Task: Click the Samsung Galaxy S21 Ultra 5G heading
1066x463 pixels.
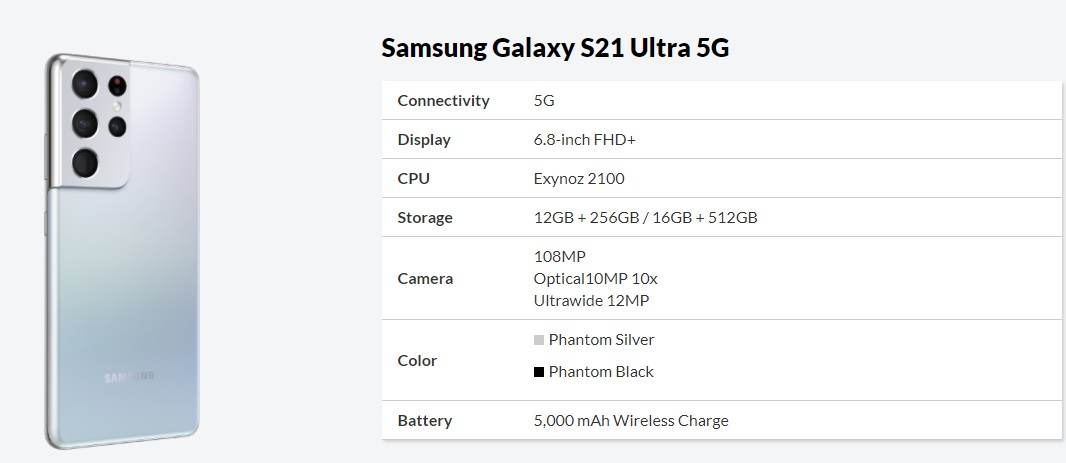Action: pos(555,48)
